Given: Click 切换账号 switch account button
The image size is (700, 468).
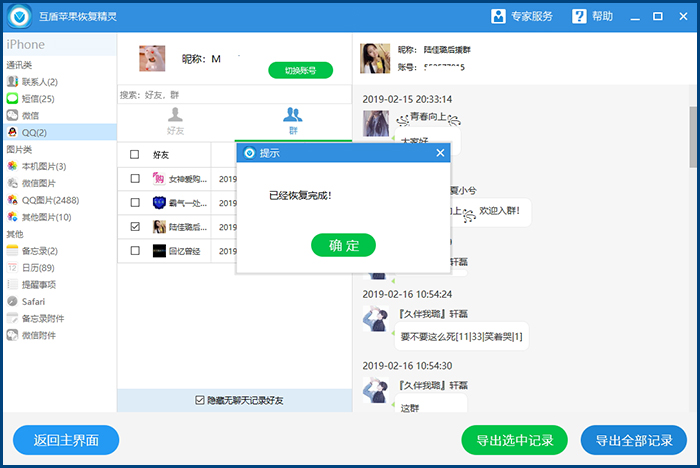Looking at the screenshot, I should (300, 70).
